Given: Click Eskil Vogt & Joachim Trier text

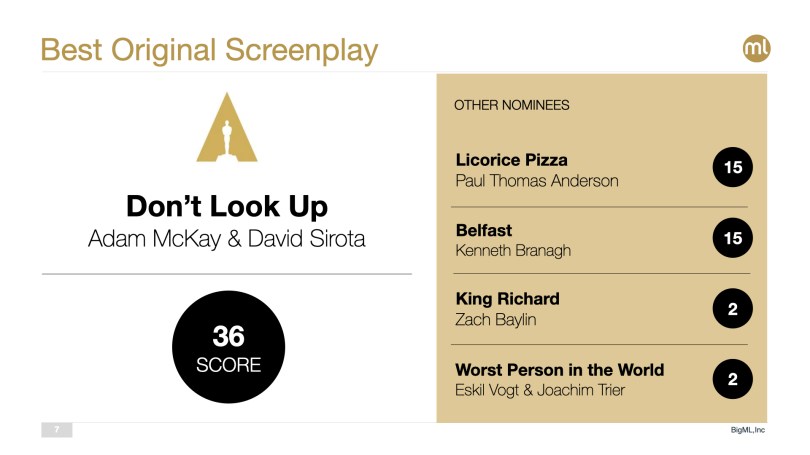Looking at the screenshot, I should point(540,390).
